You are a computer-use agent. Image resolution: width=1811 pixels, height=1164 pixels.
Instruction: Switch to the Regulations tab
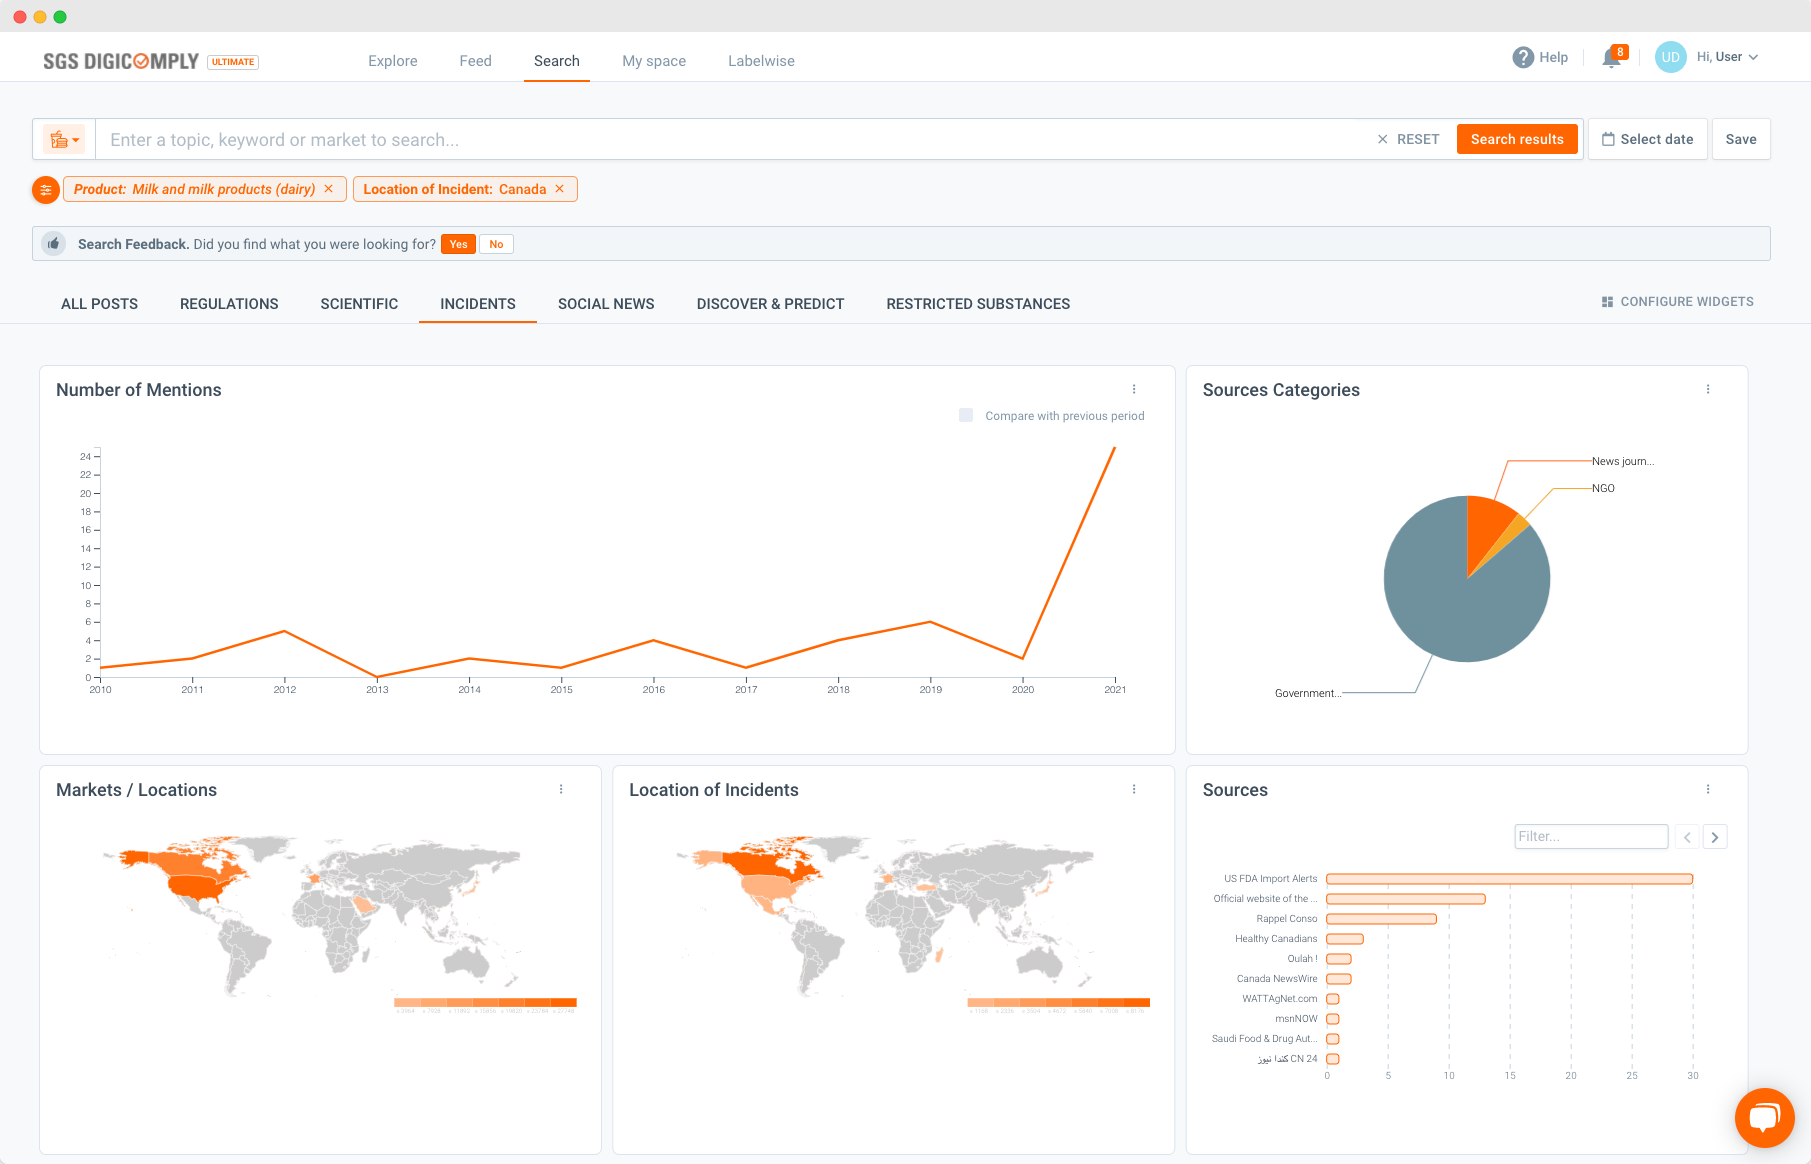pos(229,304)
